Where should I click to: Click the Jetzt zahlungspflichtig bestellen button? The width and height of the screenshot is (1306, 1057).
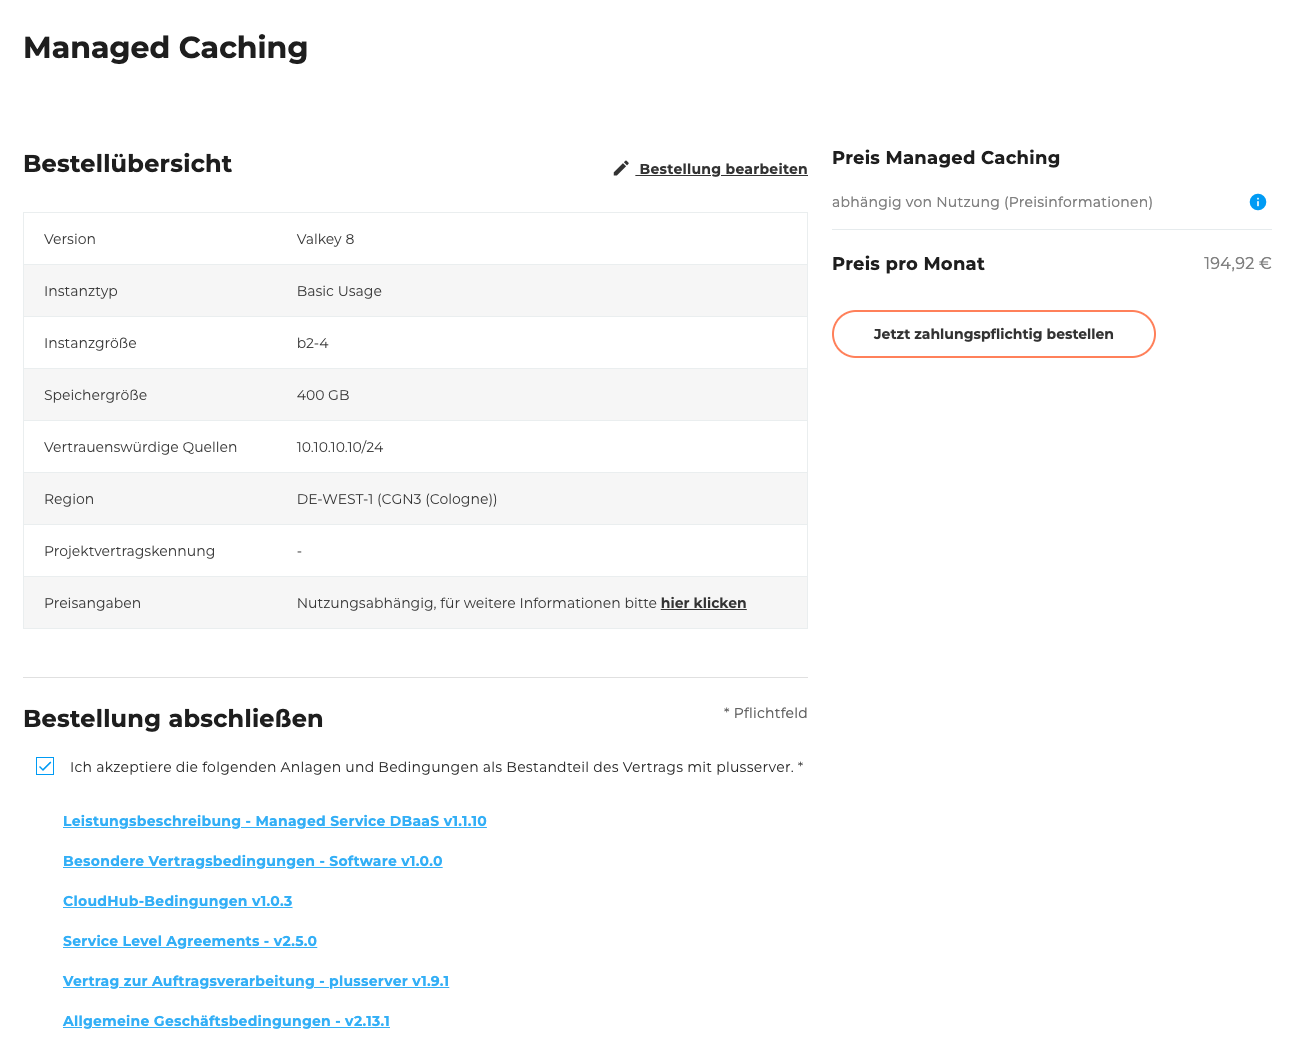coord(993,334)
